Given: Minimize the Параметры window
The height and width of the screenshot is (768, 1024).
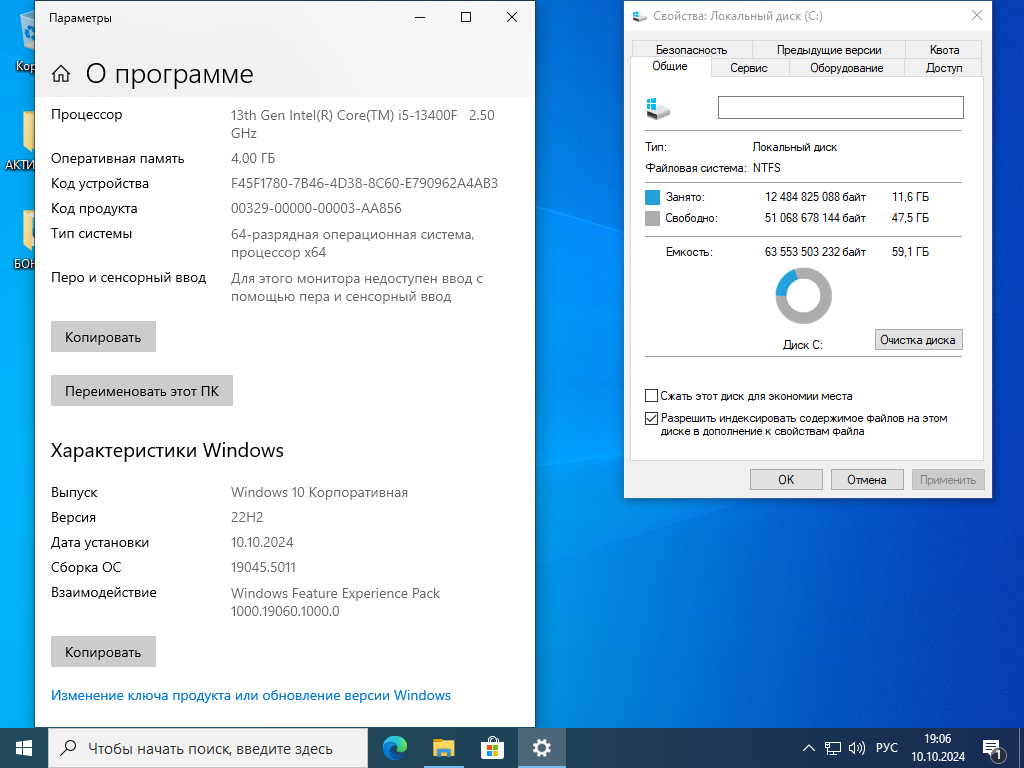Looking at the screenshot, I should coord(420,18).
